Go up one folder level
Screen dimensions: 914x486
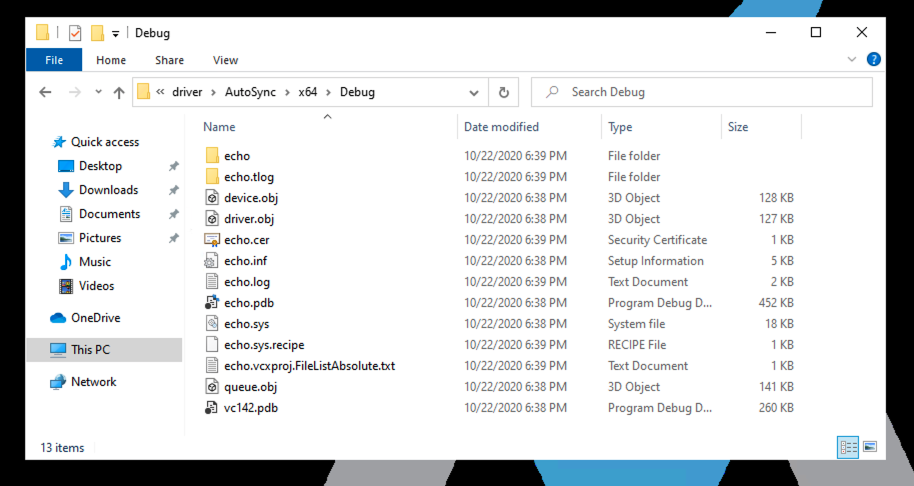[x=119, y=92]
